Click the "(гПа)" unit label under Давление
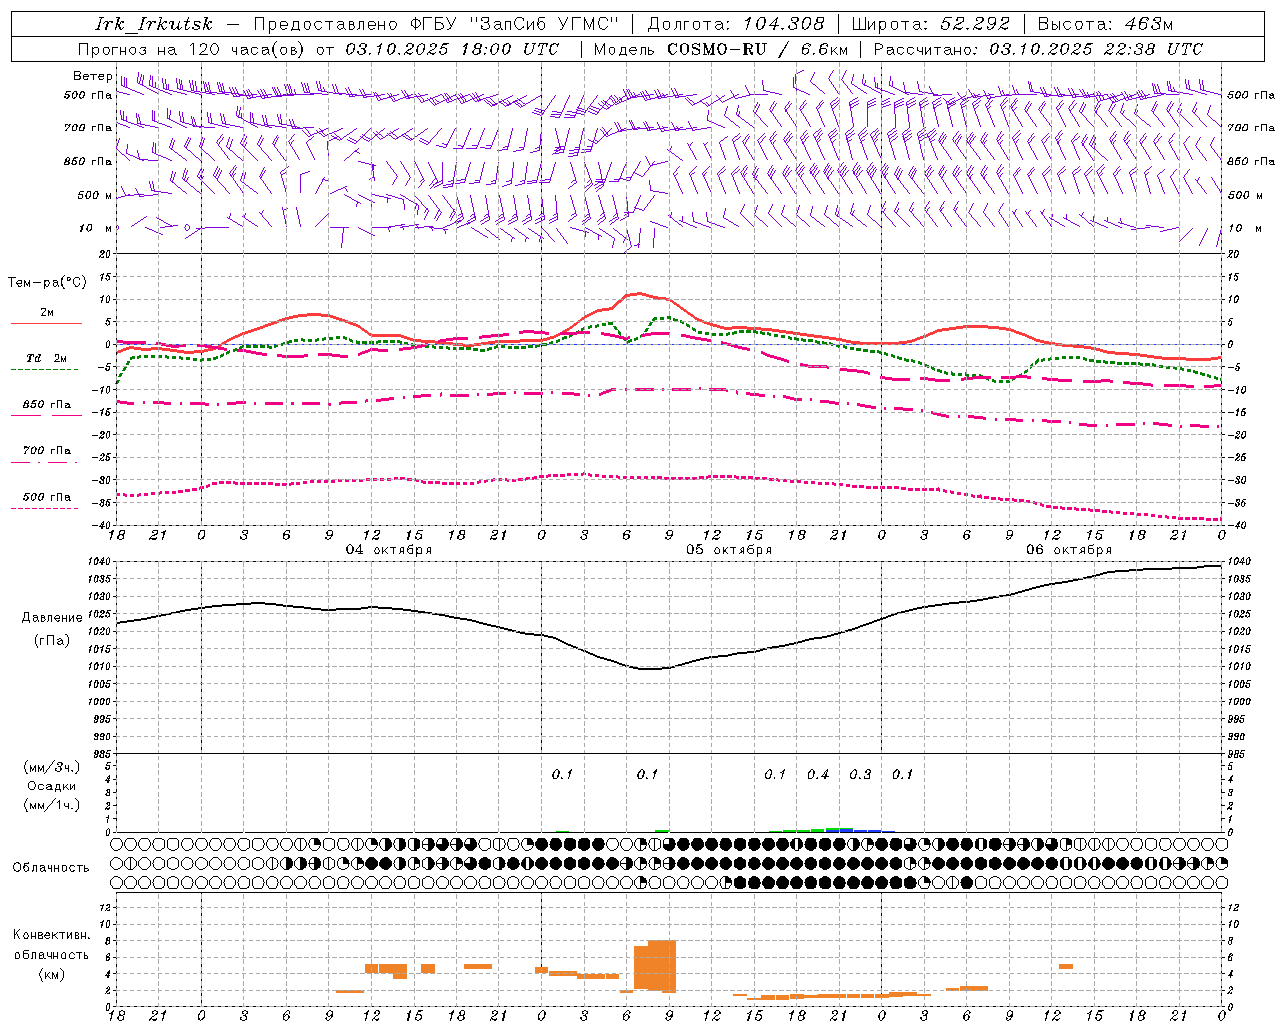Image resolution: width=1280 pixels, height=1024 pixels. coord(52,641)
